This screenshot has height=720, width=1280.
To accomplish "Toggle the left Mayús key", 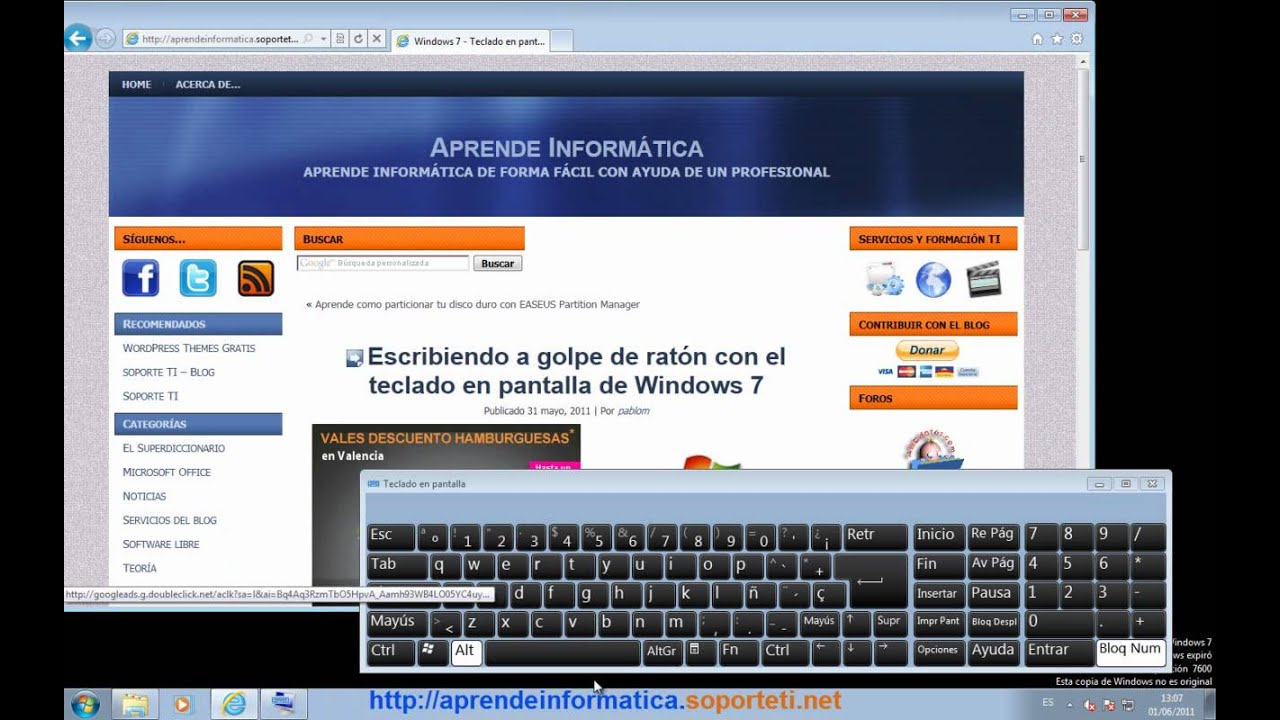I will (397, 623).
